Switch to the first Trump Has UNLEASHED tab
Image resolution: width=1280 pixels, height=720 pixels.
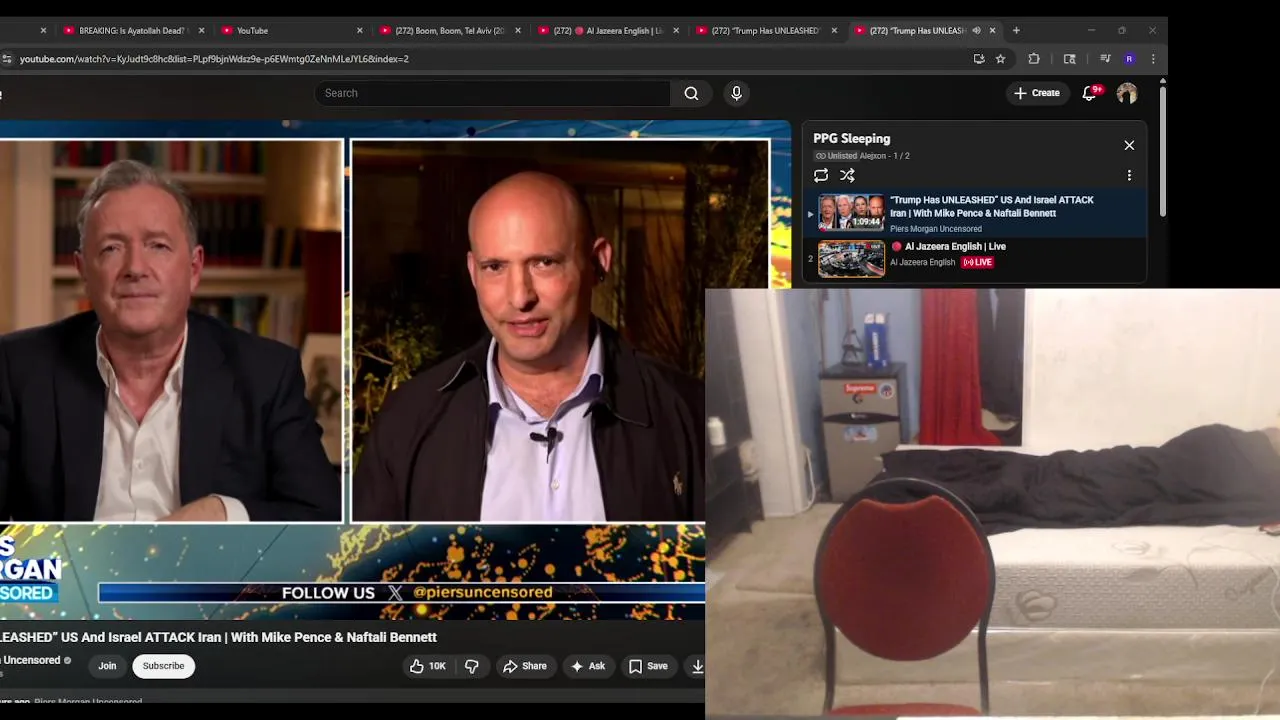coord(765,30)
